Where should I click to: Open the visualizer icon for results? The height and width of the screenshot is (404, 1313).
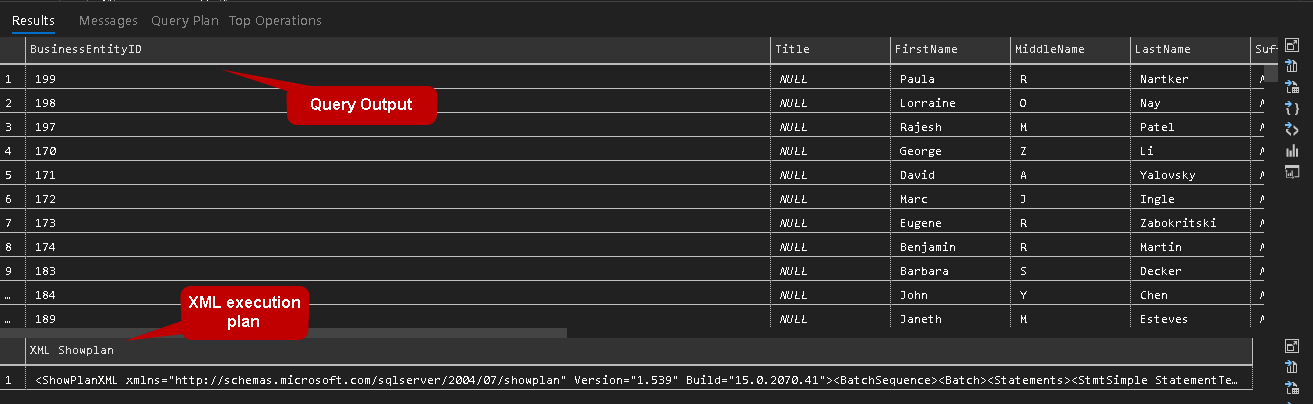click(1291, 171)
